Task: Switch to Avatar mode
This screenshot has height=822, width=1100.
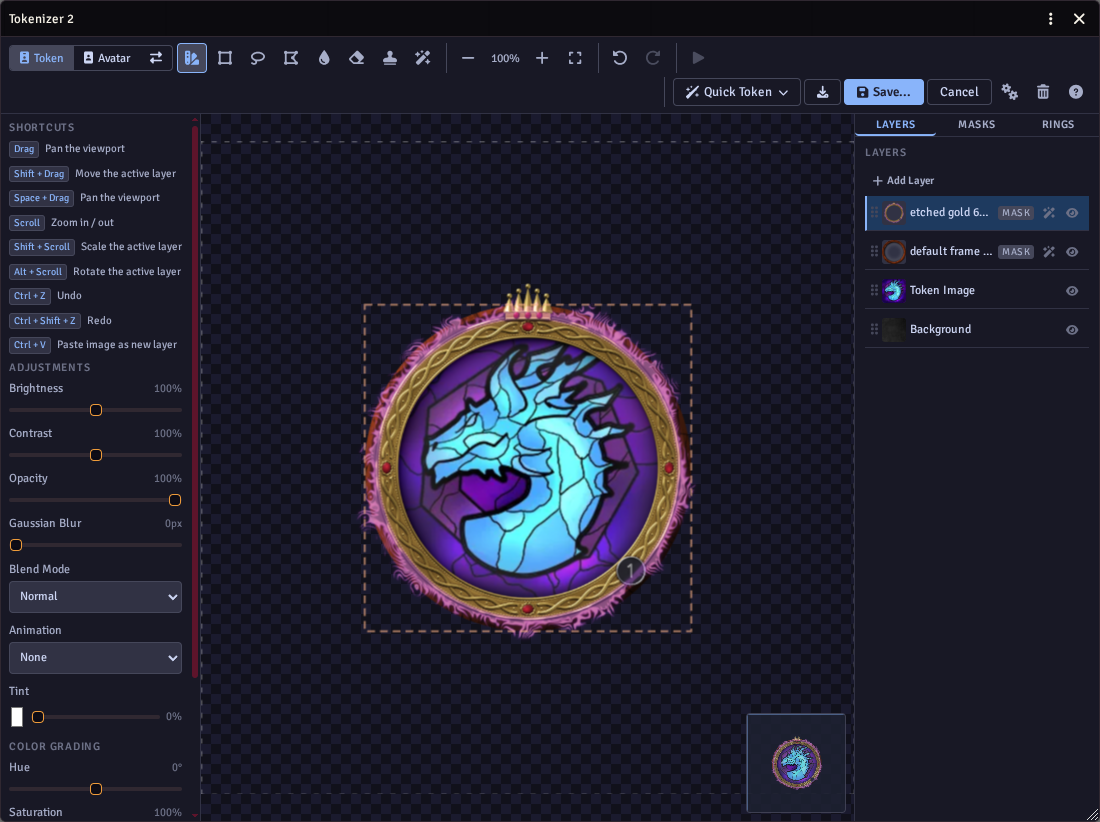Action: point(107,58)
